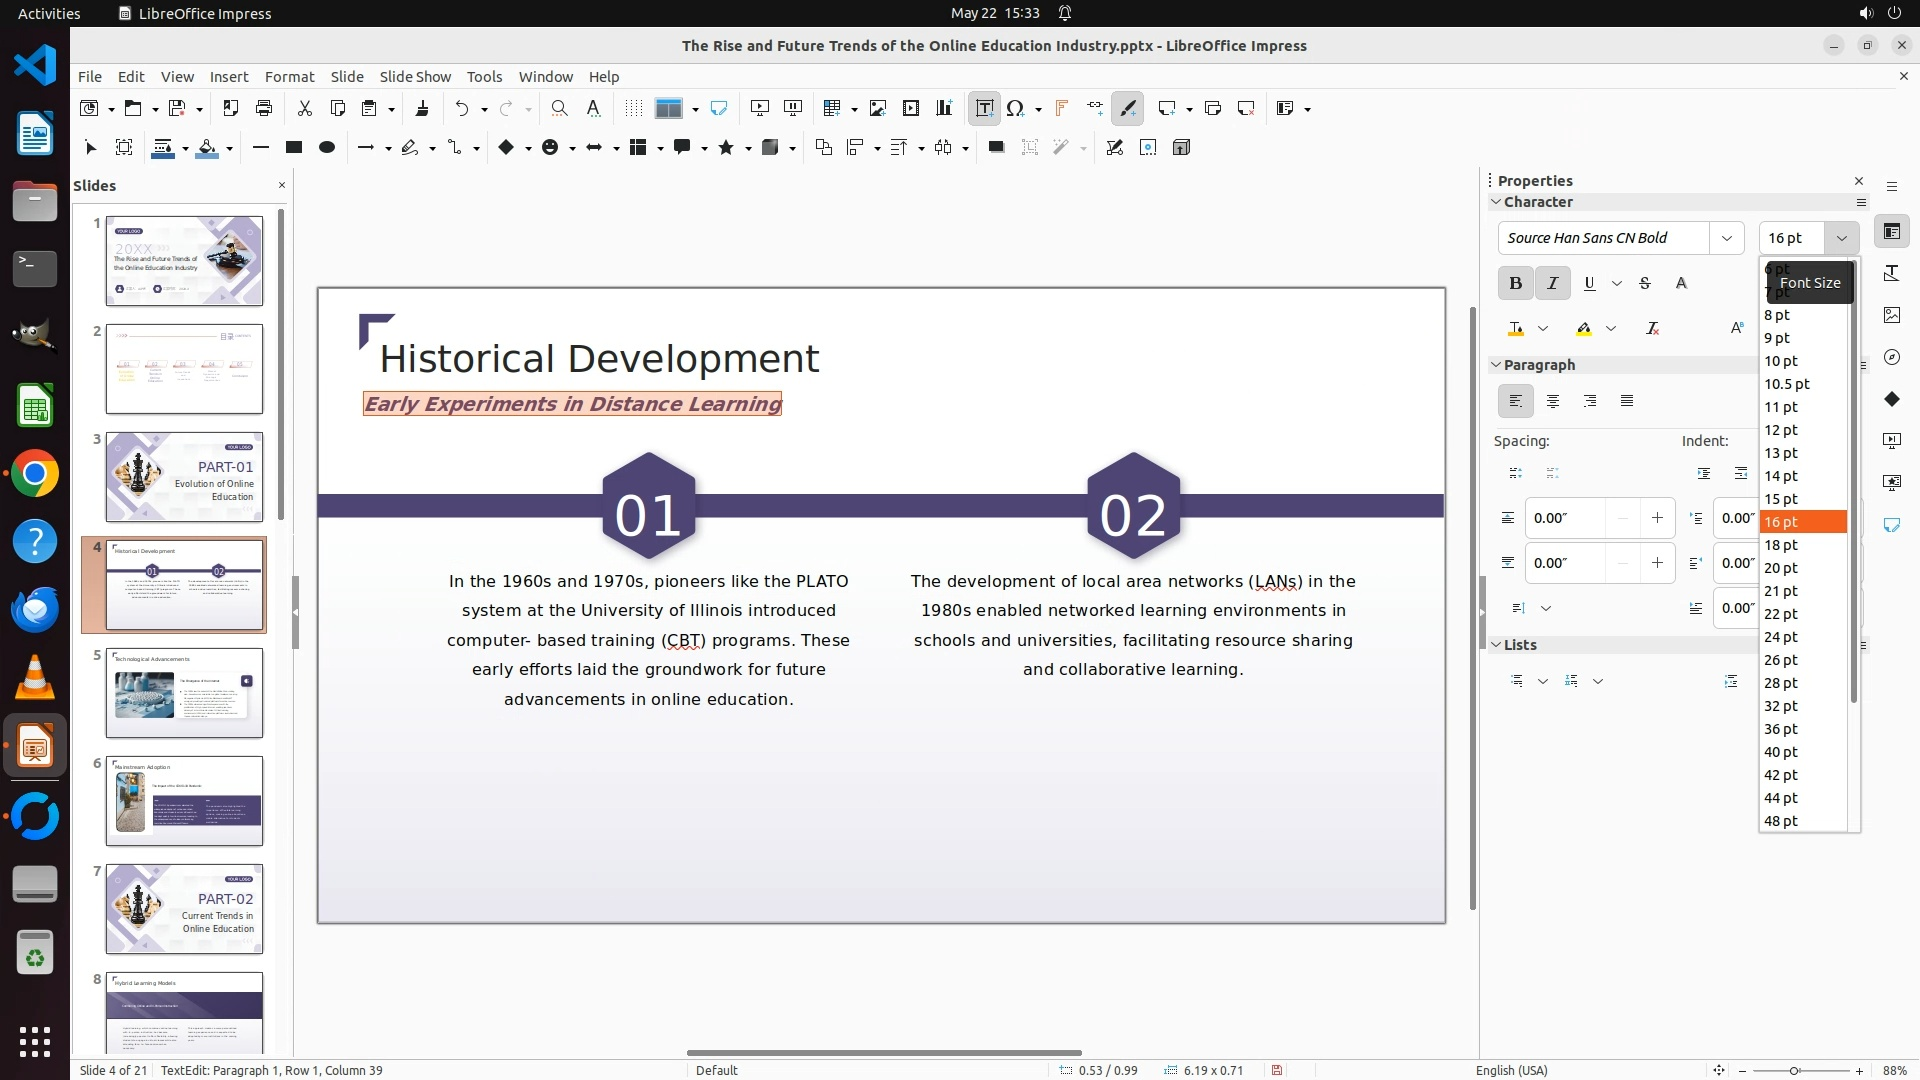Select 36 pt in font size list
This screenshot has width=1920, height=1080.
tap(1781, 729)
